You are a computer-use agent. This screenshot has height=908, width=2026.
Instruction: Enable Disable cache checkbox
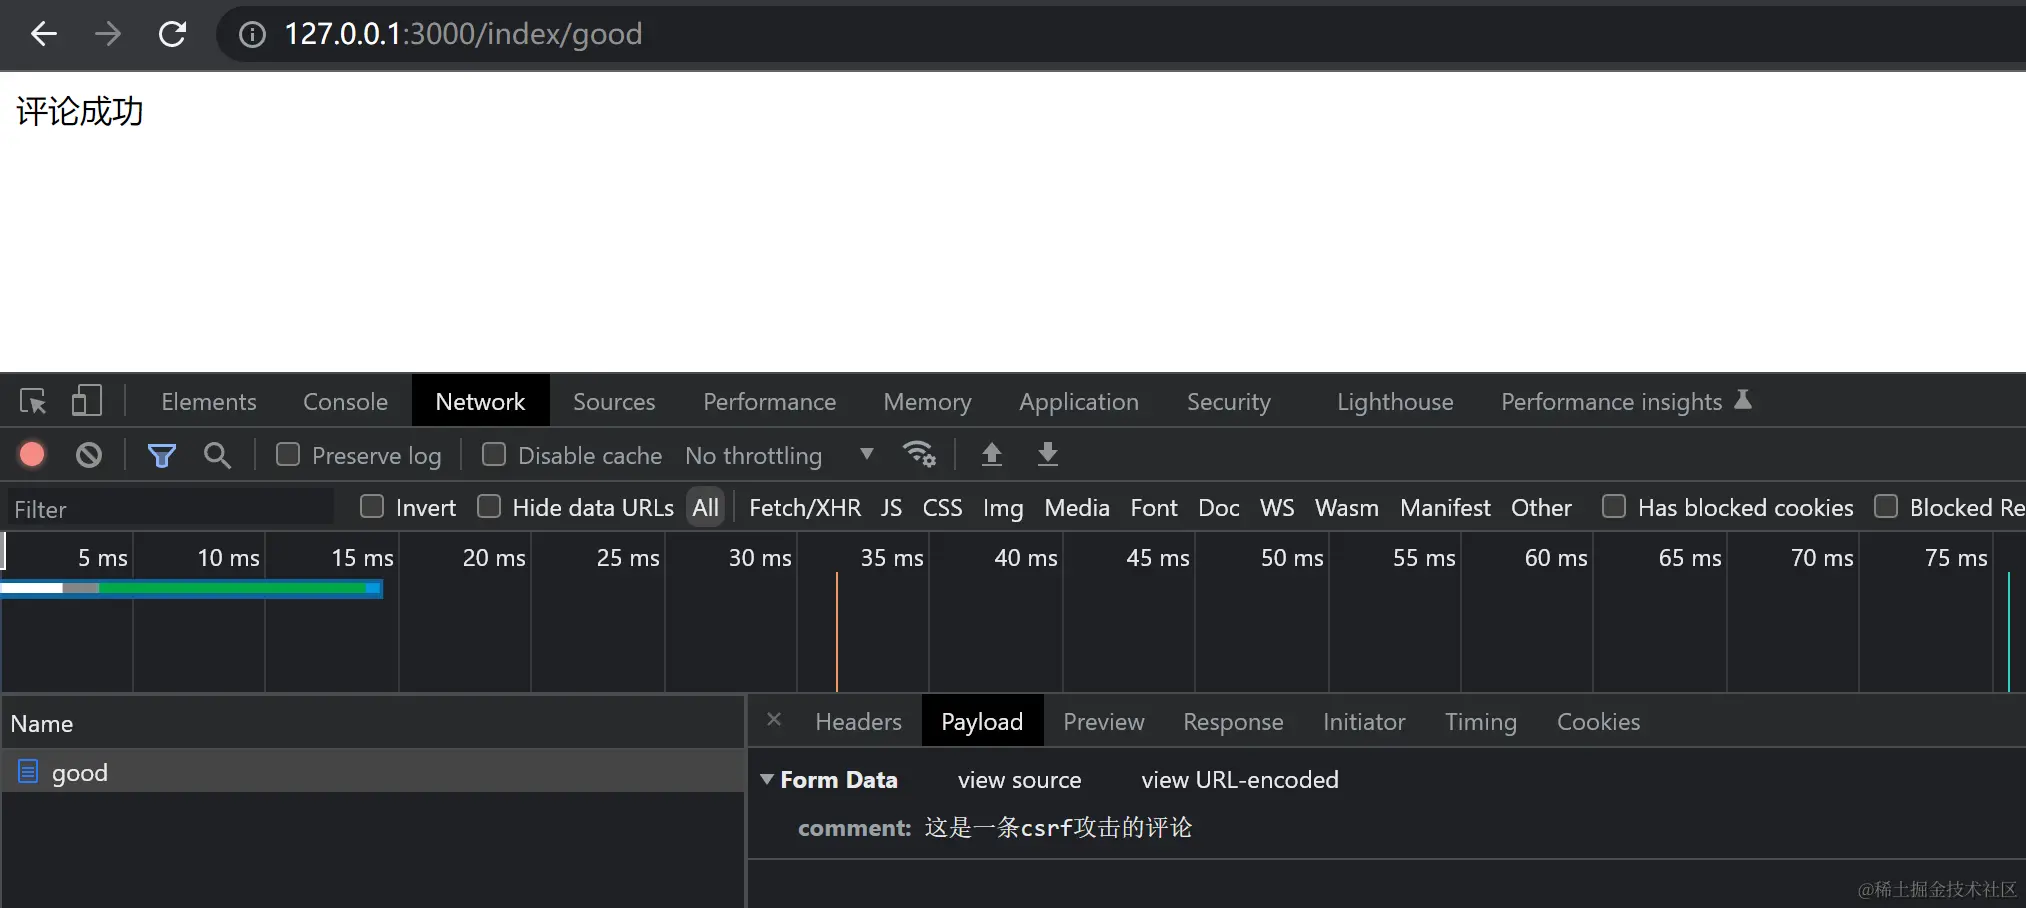[x=494, y=454]
